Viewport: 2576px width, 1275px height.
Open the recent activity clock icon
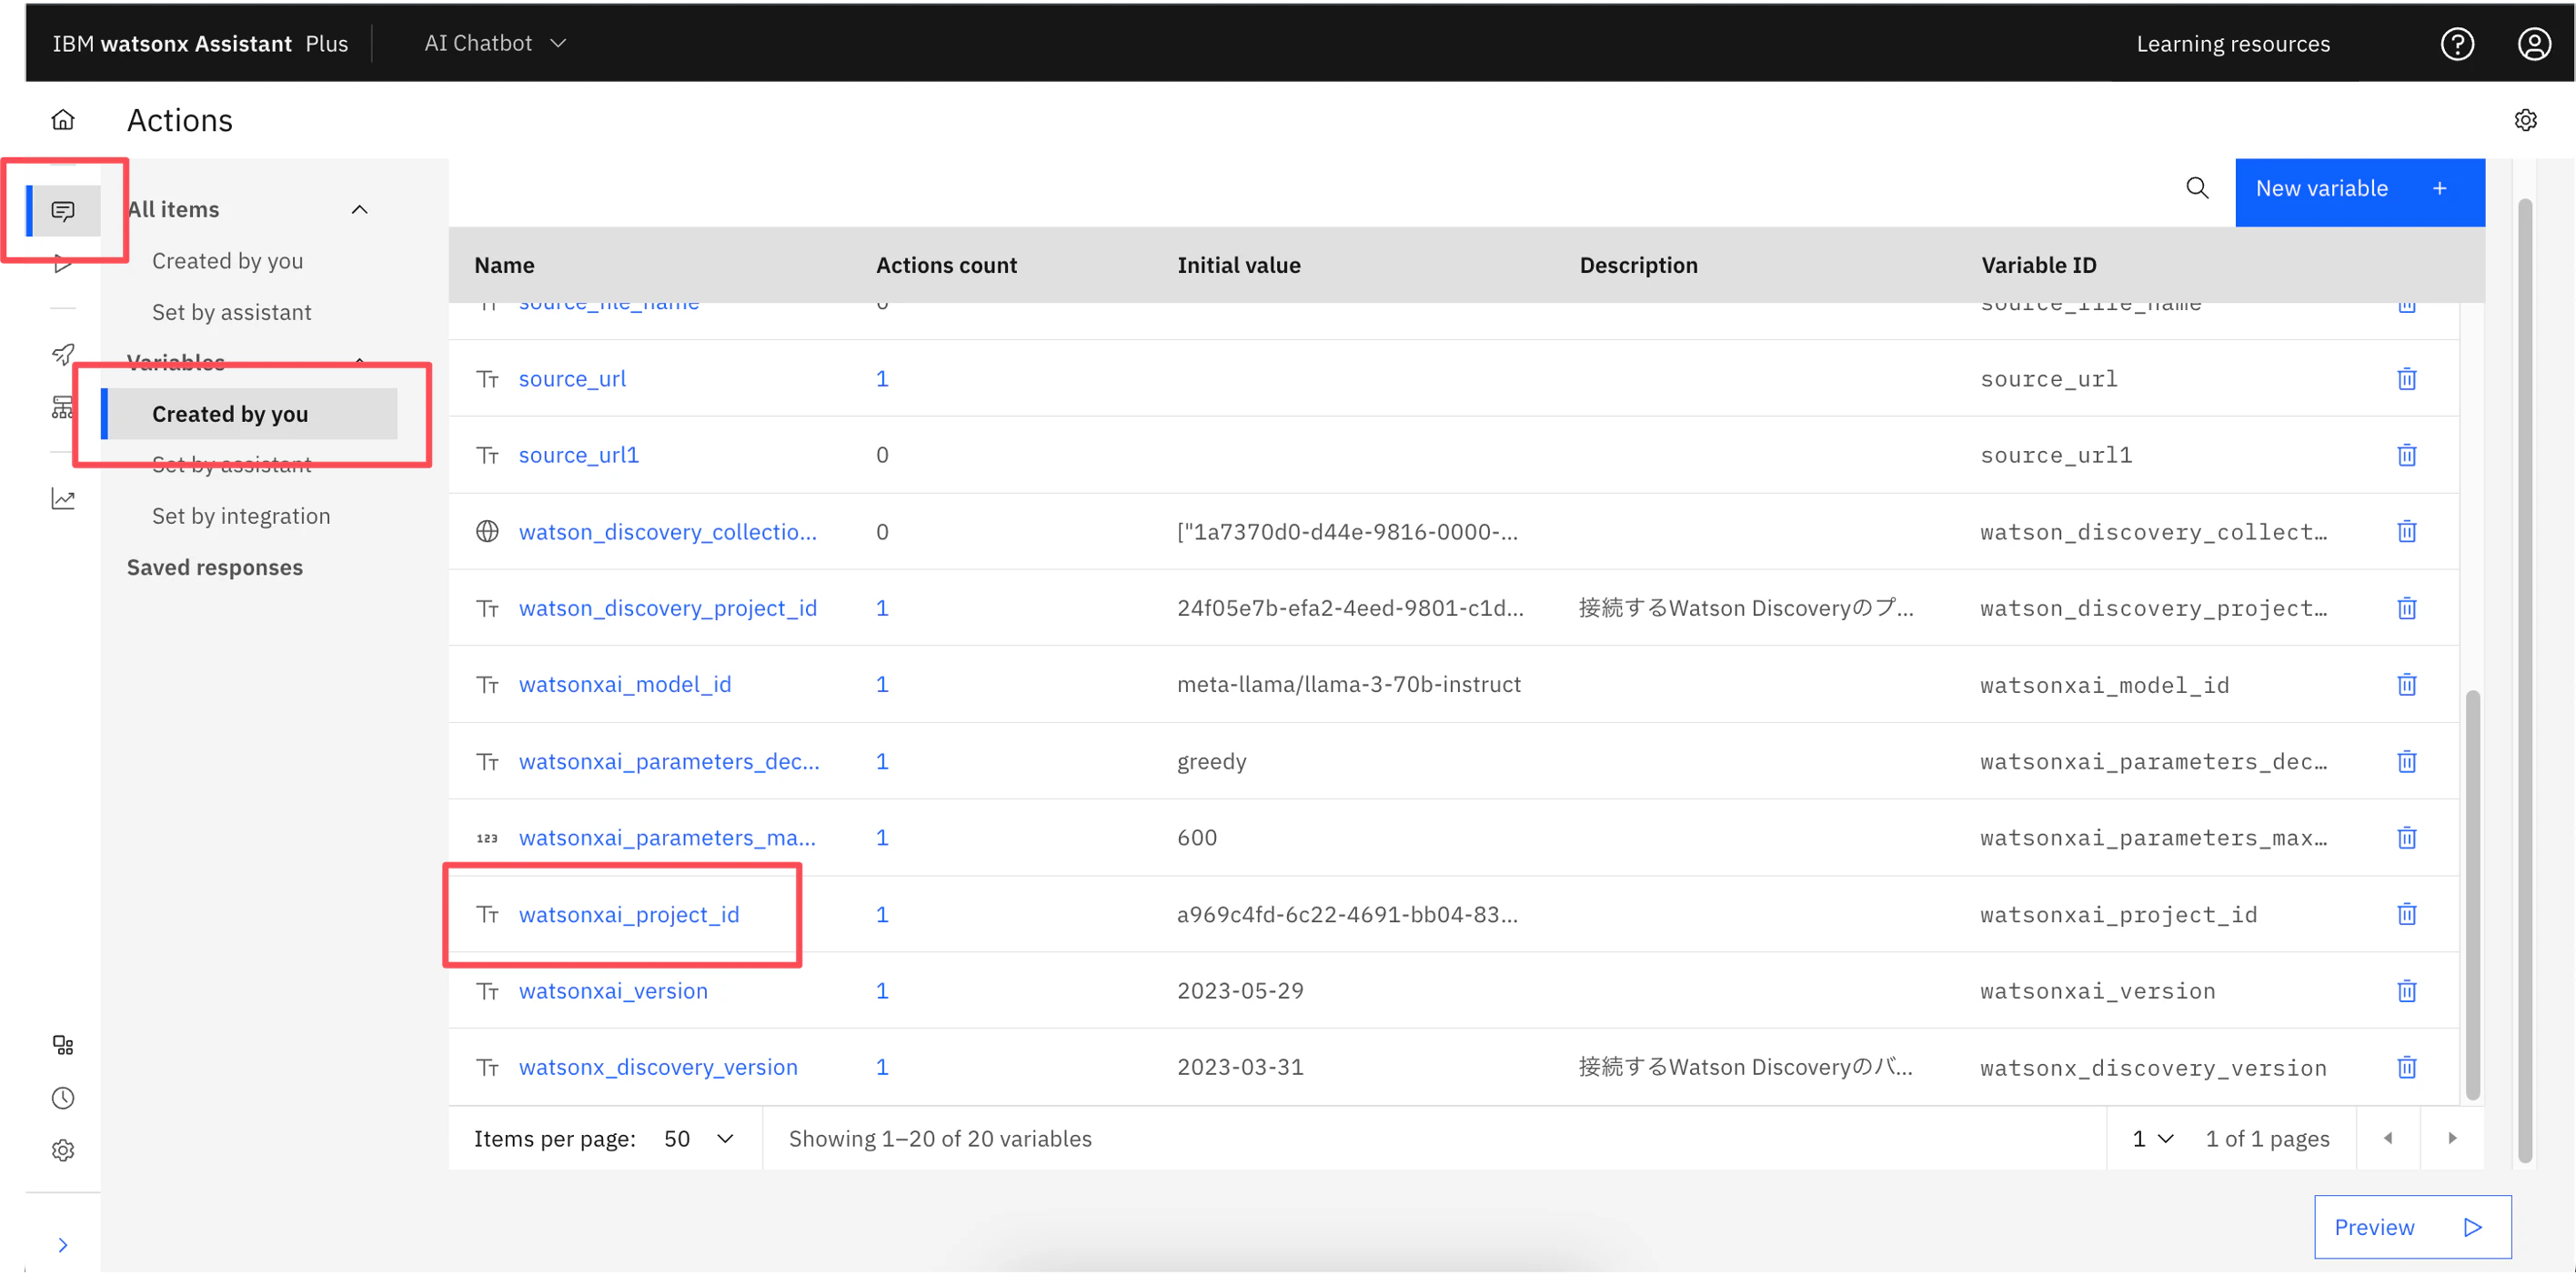point(63,1098)
